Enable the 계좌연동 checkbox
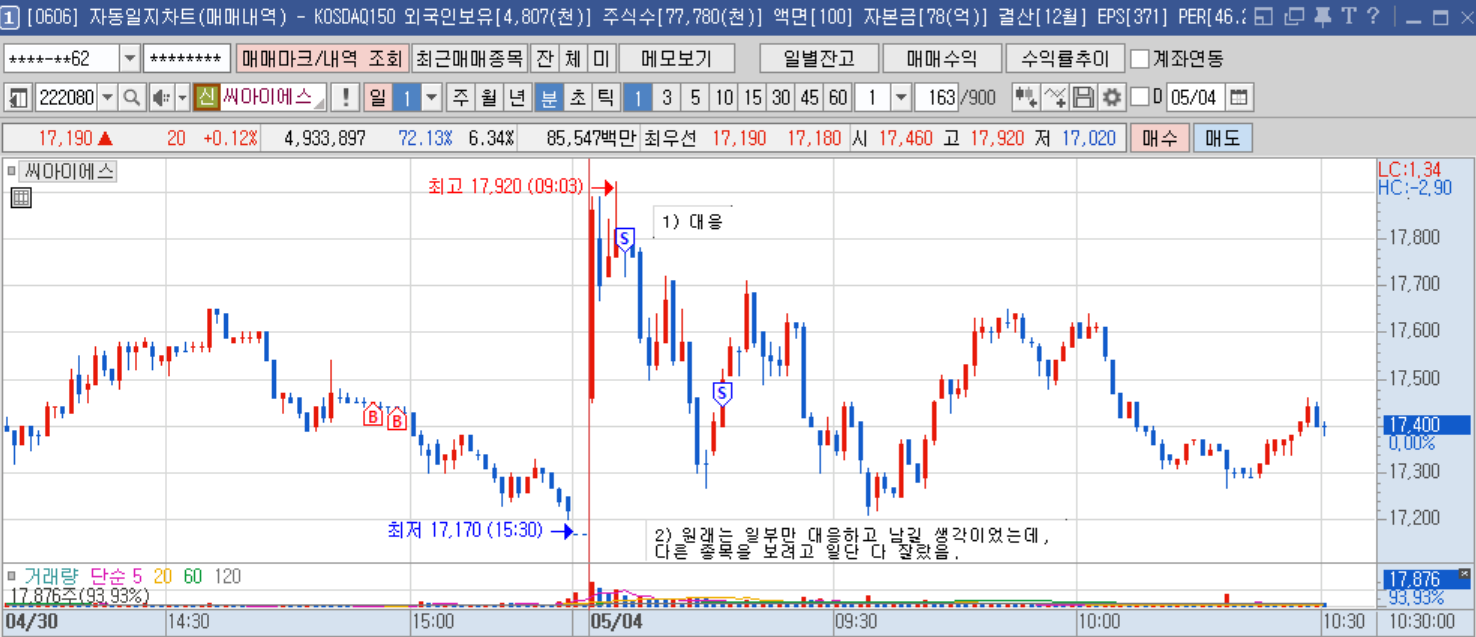1476x637 pixels. 1139,59
